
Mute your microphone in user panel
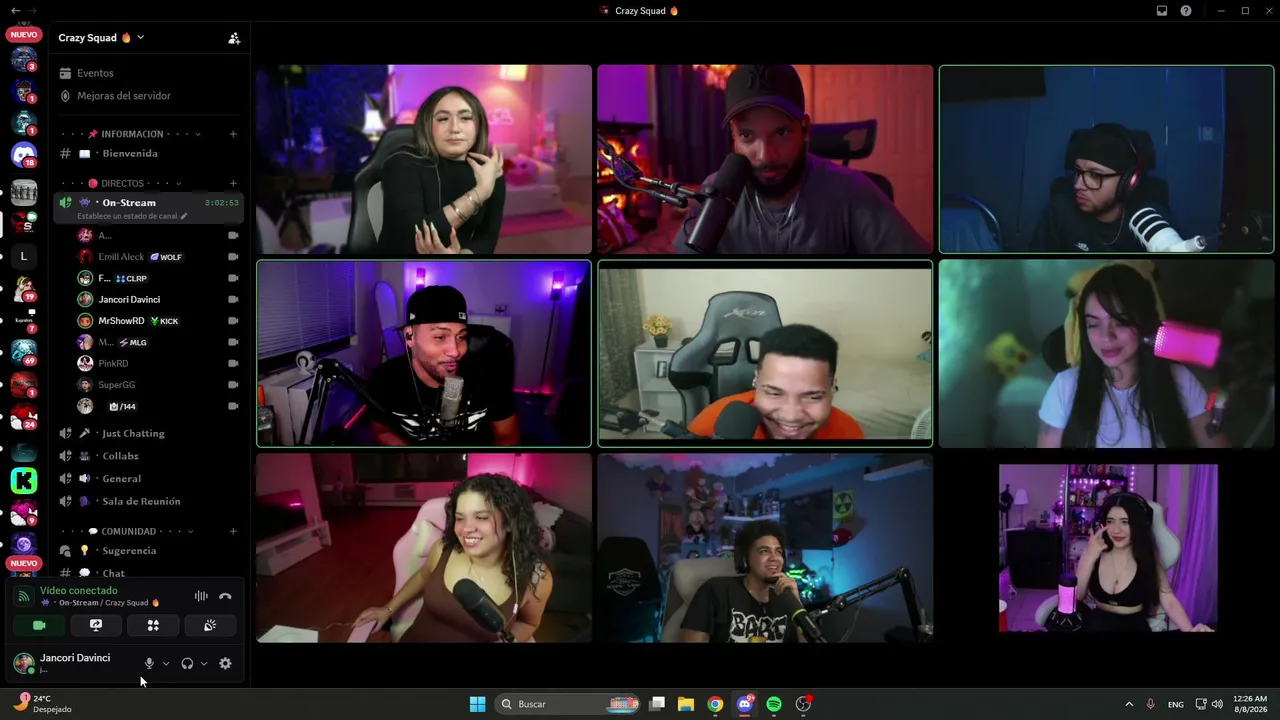tap(149, 663)
